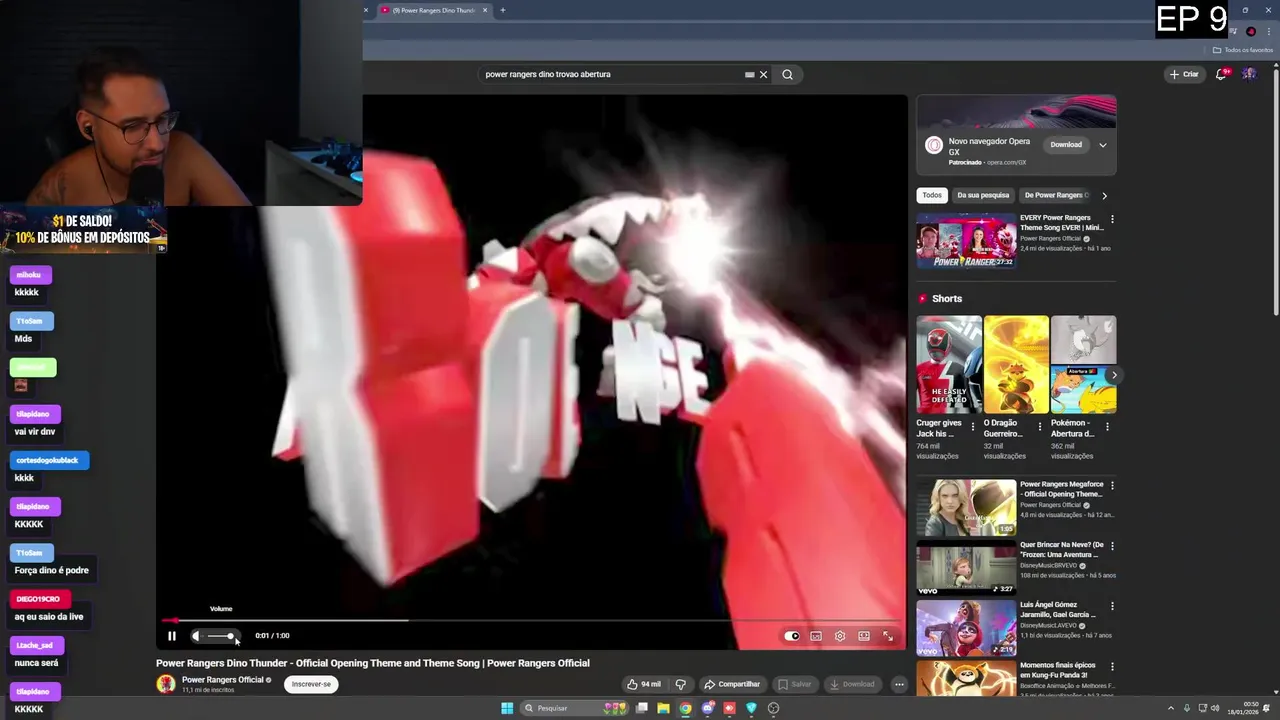Switch to the Power Rangers Dino Thunder browser tab
This screenshot has height=720, width=1280.
pos(434,10)
